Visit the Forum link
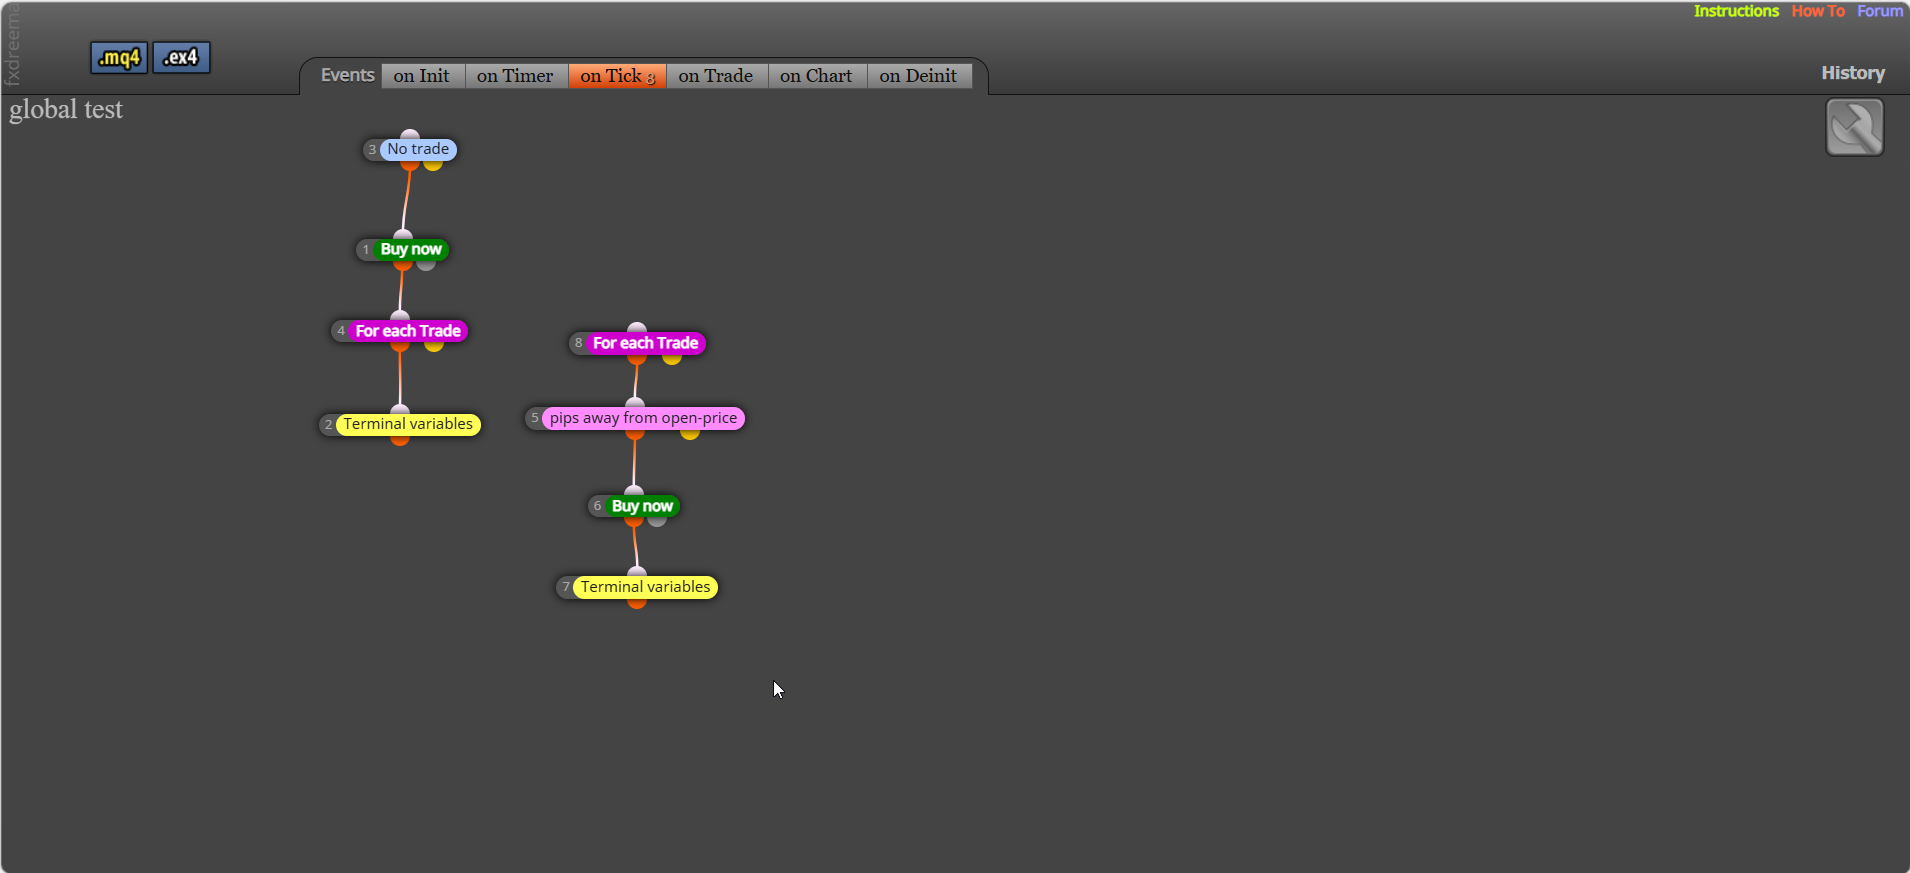The height and width of the screenshot is (873, 1910). coord(1880,11)
